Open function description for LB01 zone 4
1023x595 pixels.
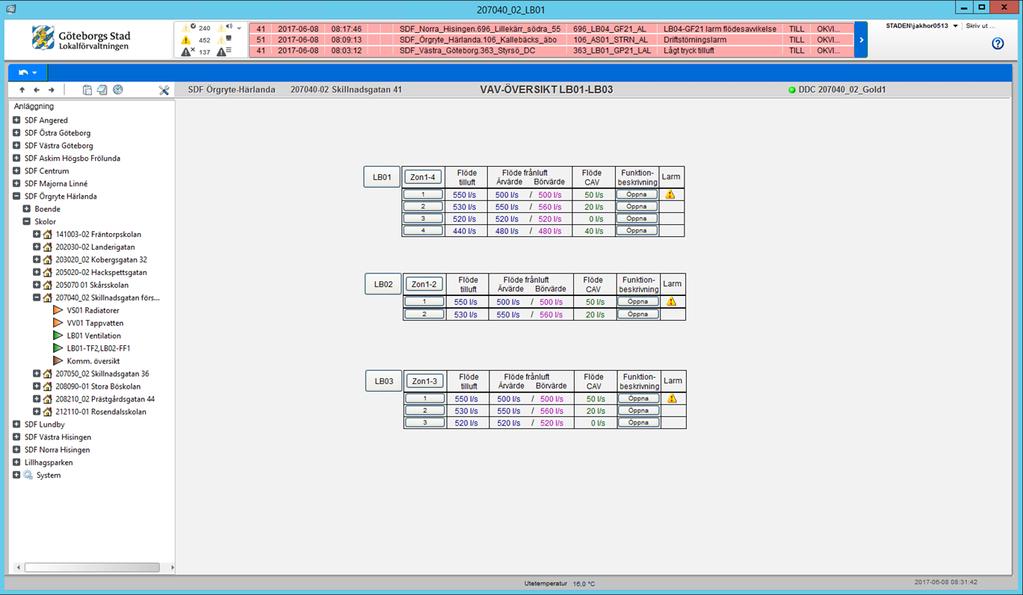637,230
